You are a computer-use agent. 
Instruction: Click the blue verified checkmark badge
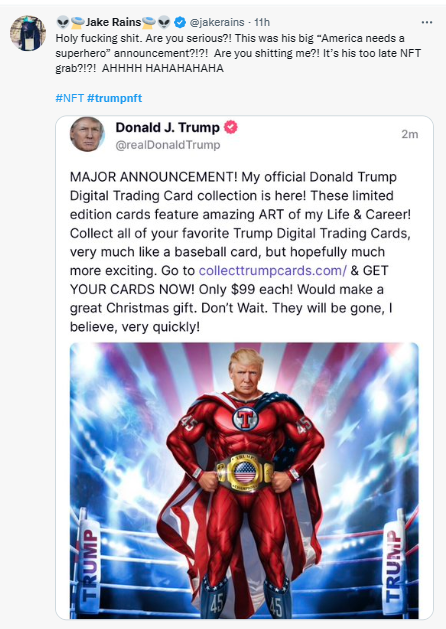pos(180,22)
